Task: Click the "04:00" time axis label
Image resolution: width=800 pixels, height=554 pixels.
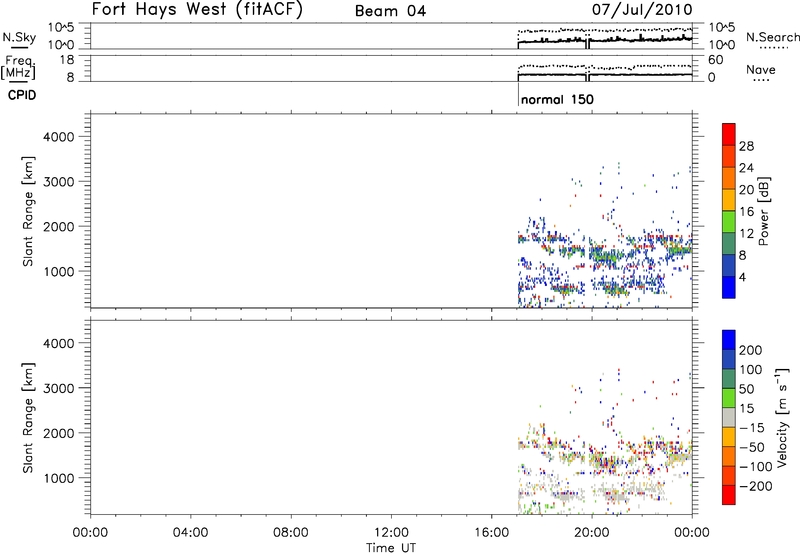Action: [x=190, y=533]
